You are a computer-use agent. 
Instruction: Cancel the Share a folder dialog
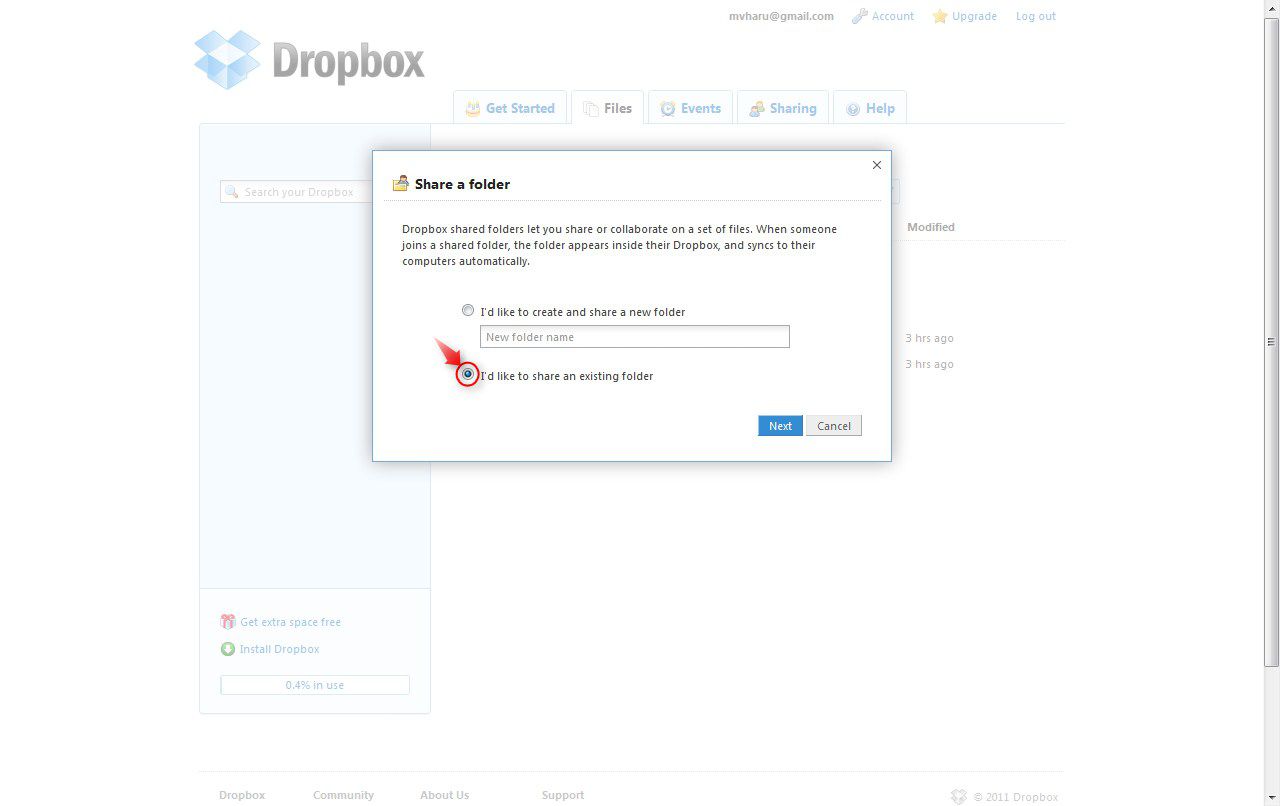(x=834, y=426)
